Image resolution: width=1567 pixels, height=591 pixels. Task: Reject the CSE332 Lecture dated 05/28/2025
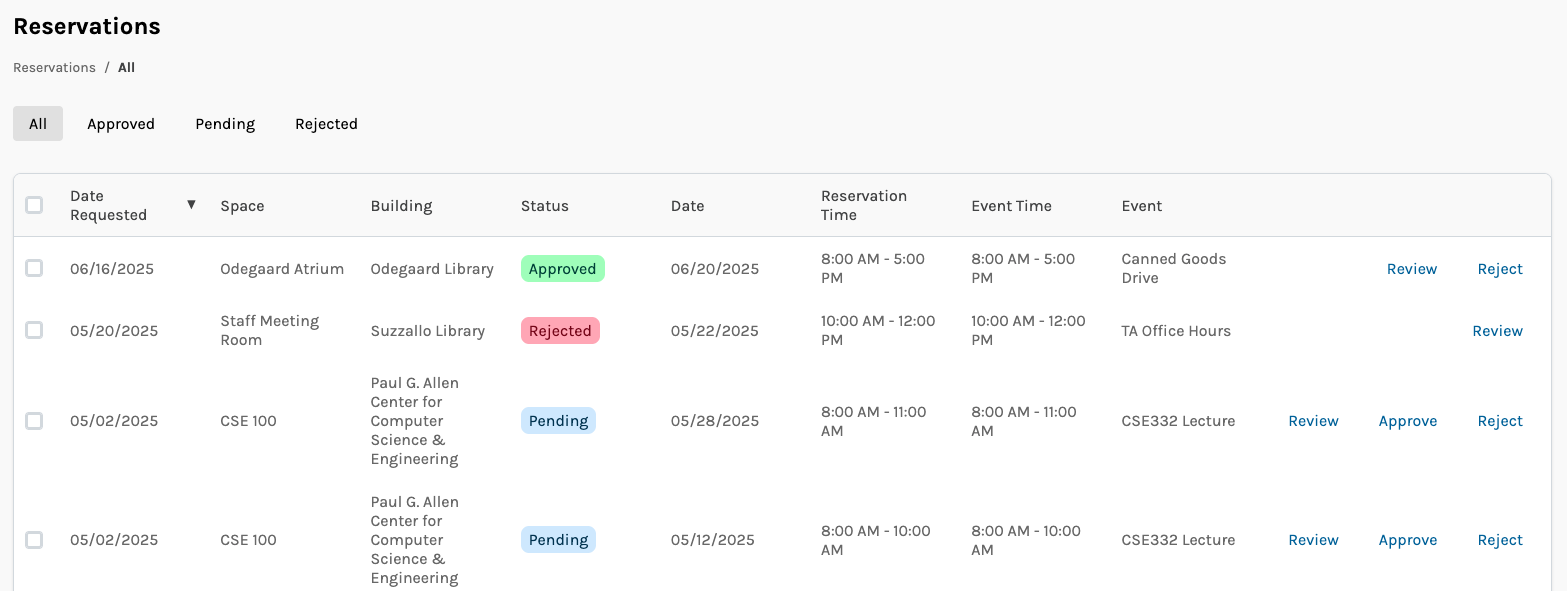1499,420
